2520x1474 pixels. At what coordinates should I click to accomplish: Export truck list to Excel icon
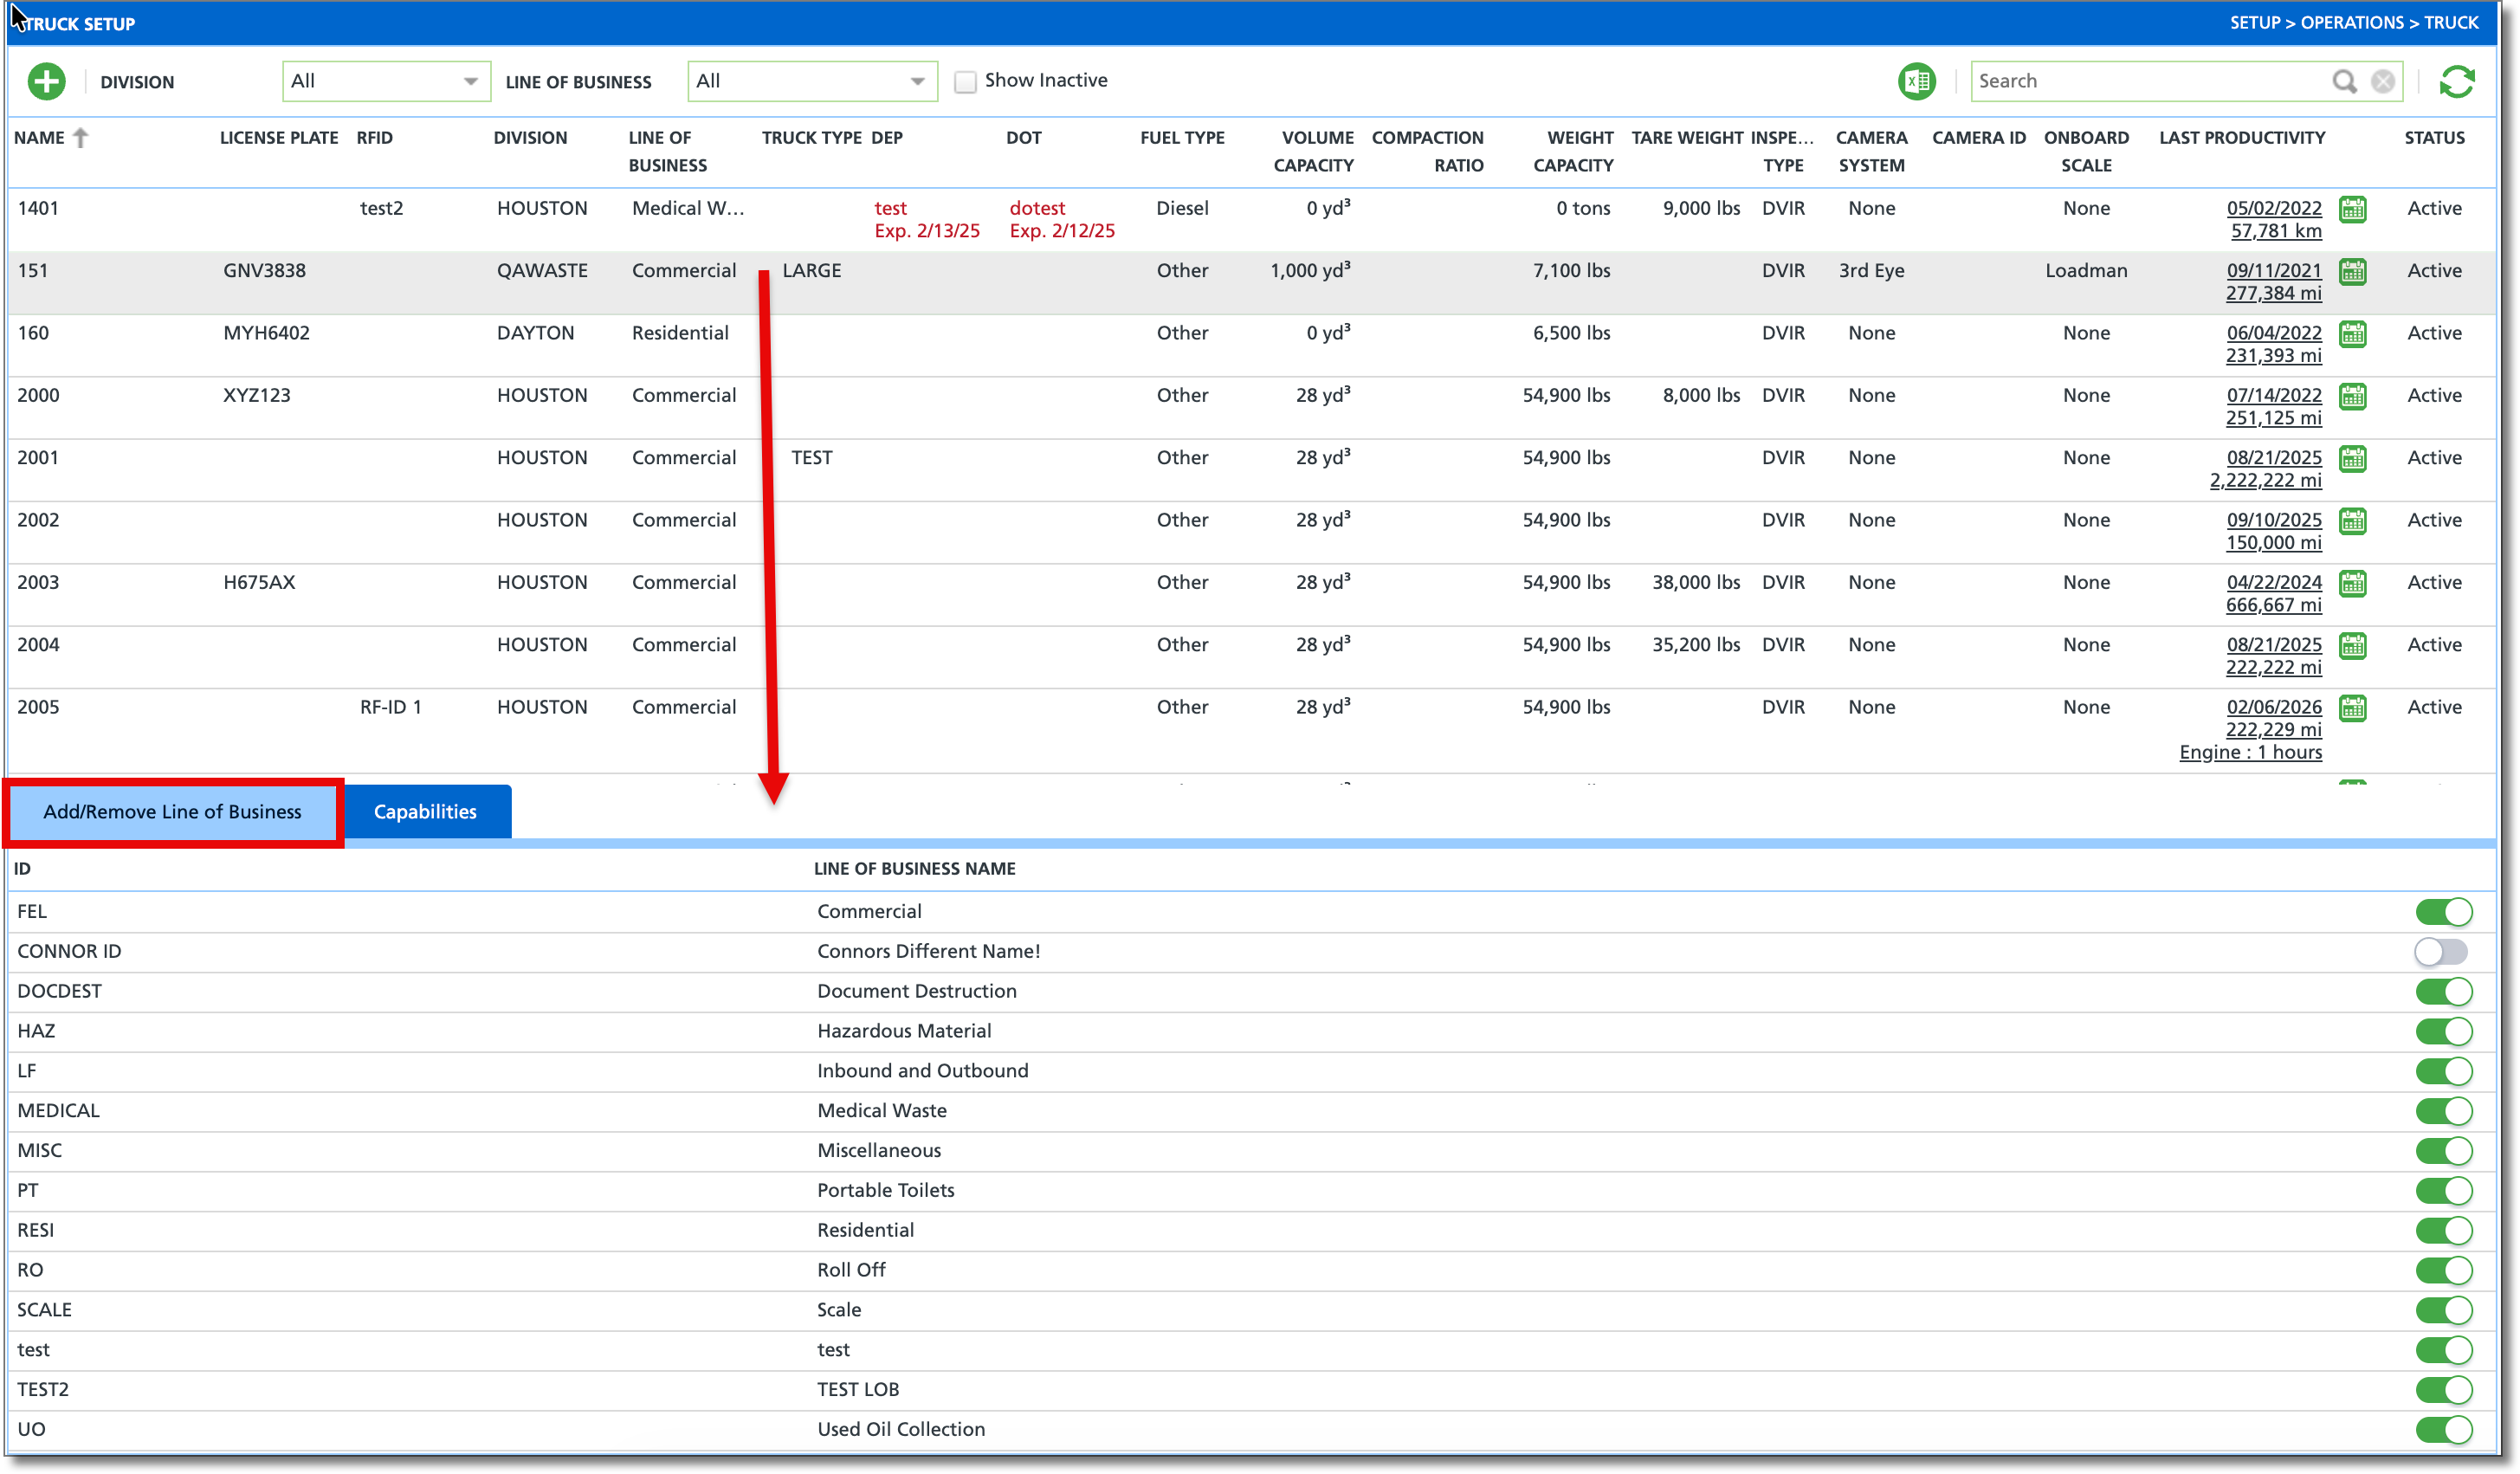pyautogui.click(x=1916, y=81)
